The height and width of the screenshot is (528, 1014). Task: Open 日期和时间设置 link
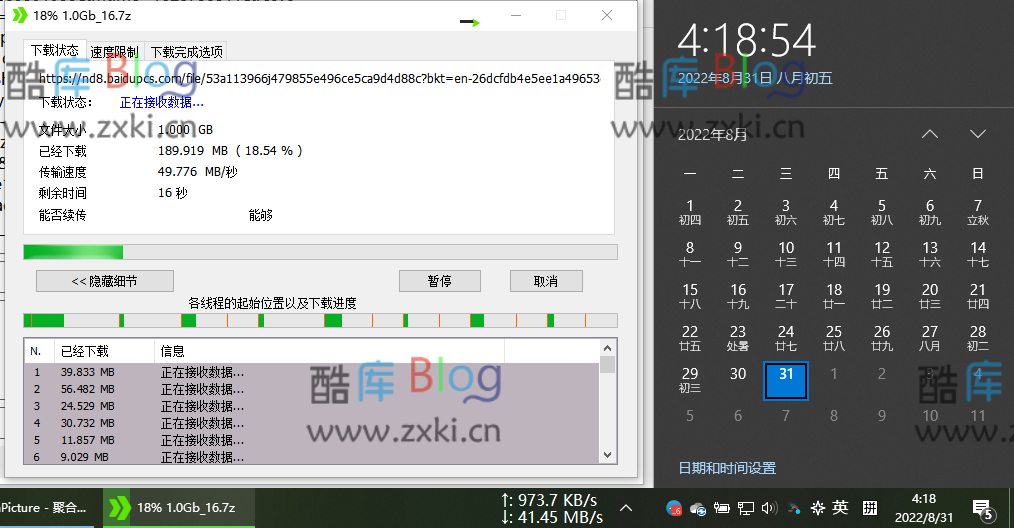coord(727,468)
